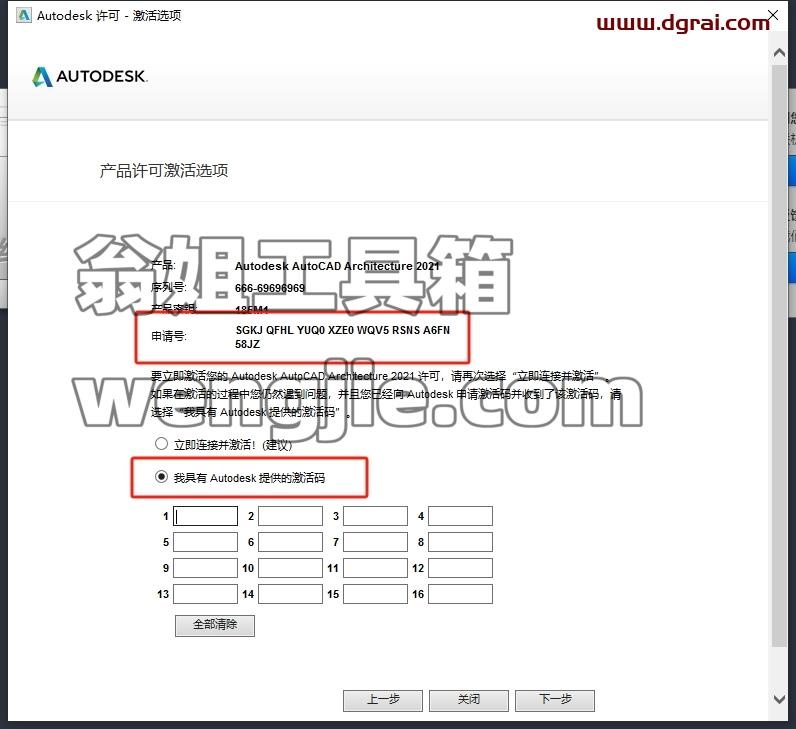Click the scrollbar up arrow
The width and height of the screenshot is (796, 729).
[779, 53]
